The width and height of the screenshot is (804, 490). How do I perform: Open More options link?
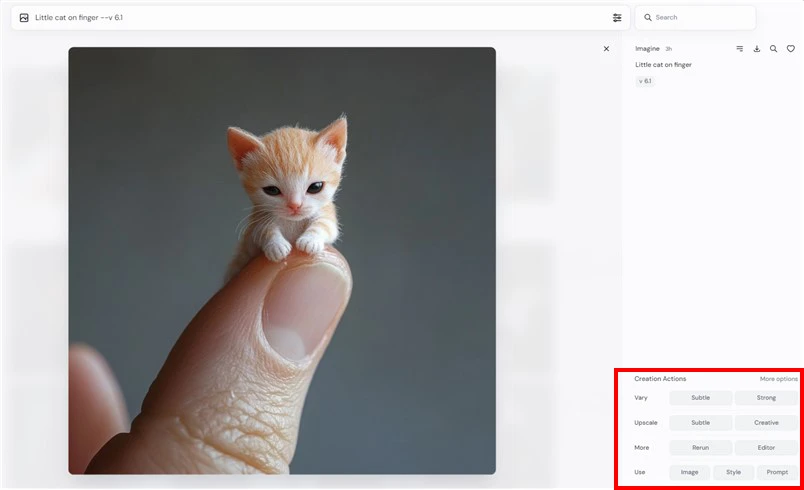click(x=778, y=379)
